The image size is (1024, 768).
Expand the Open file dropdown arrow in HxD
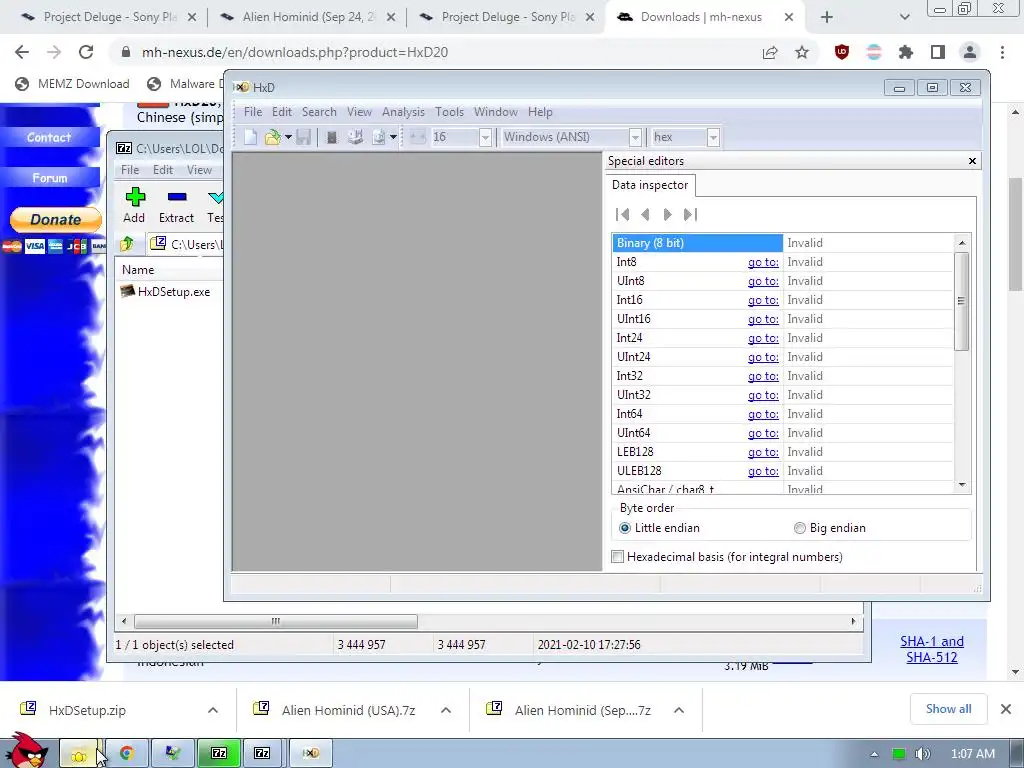tap(288, 136)
